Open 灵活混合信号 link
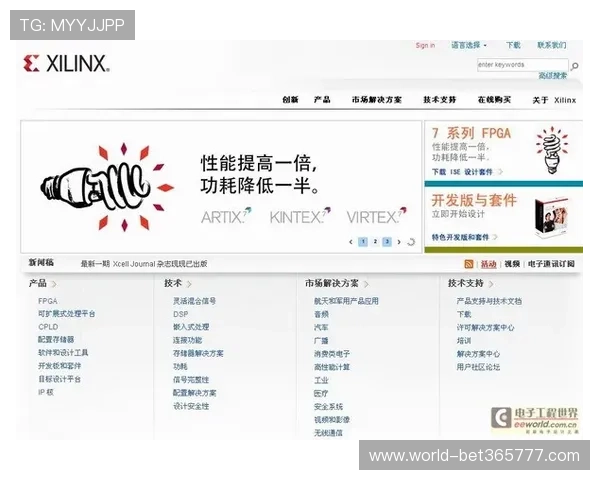Screen dimensions: 600x480 194,301
